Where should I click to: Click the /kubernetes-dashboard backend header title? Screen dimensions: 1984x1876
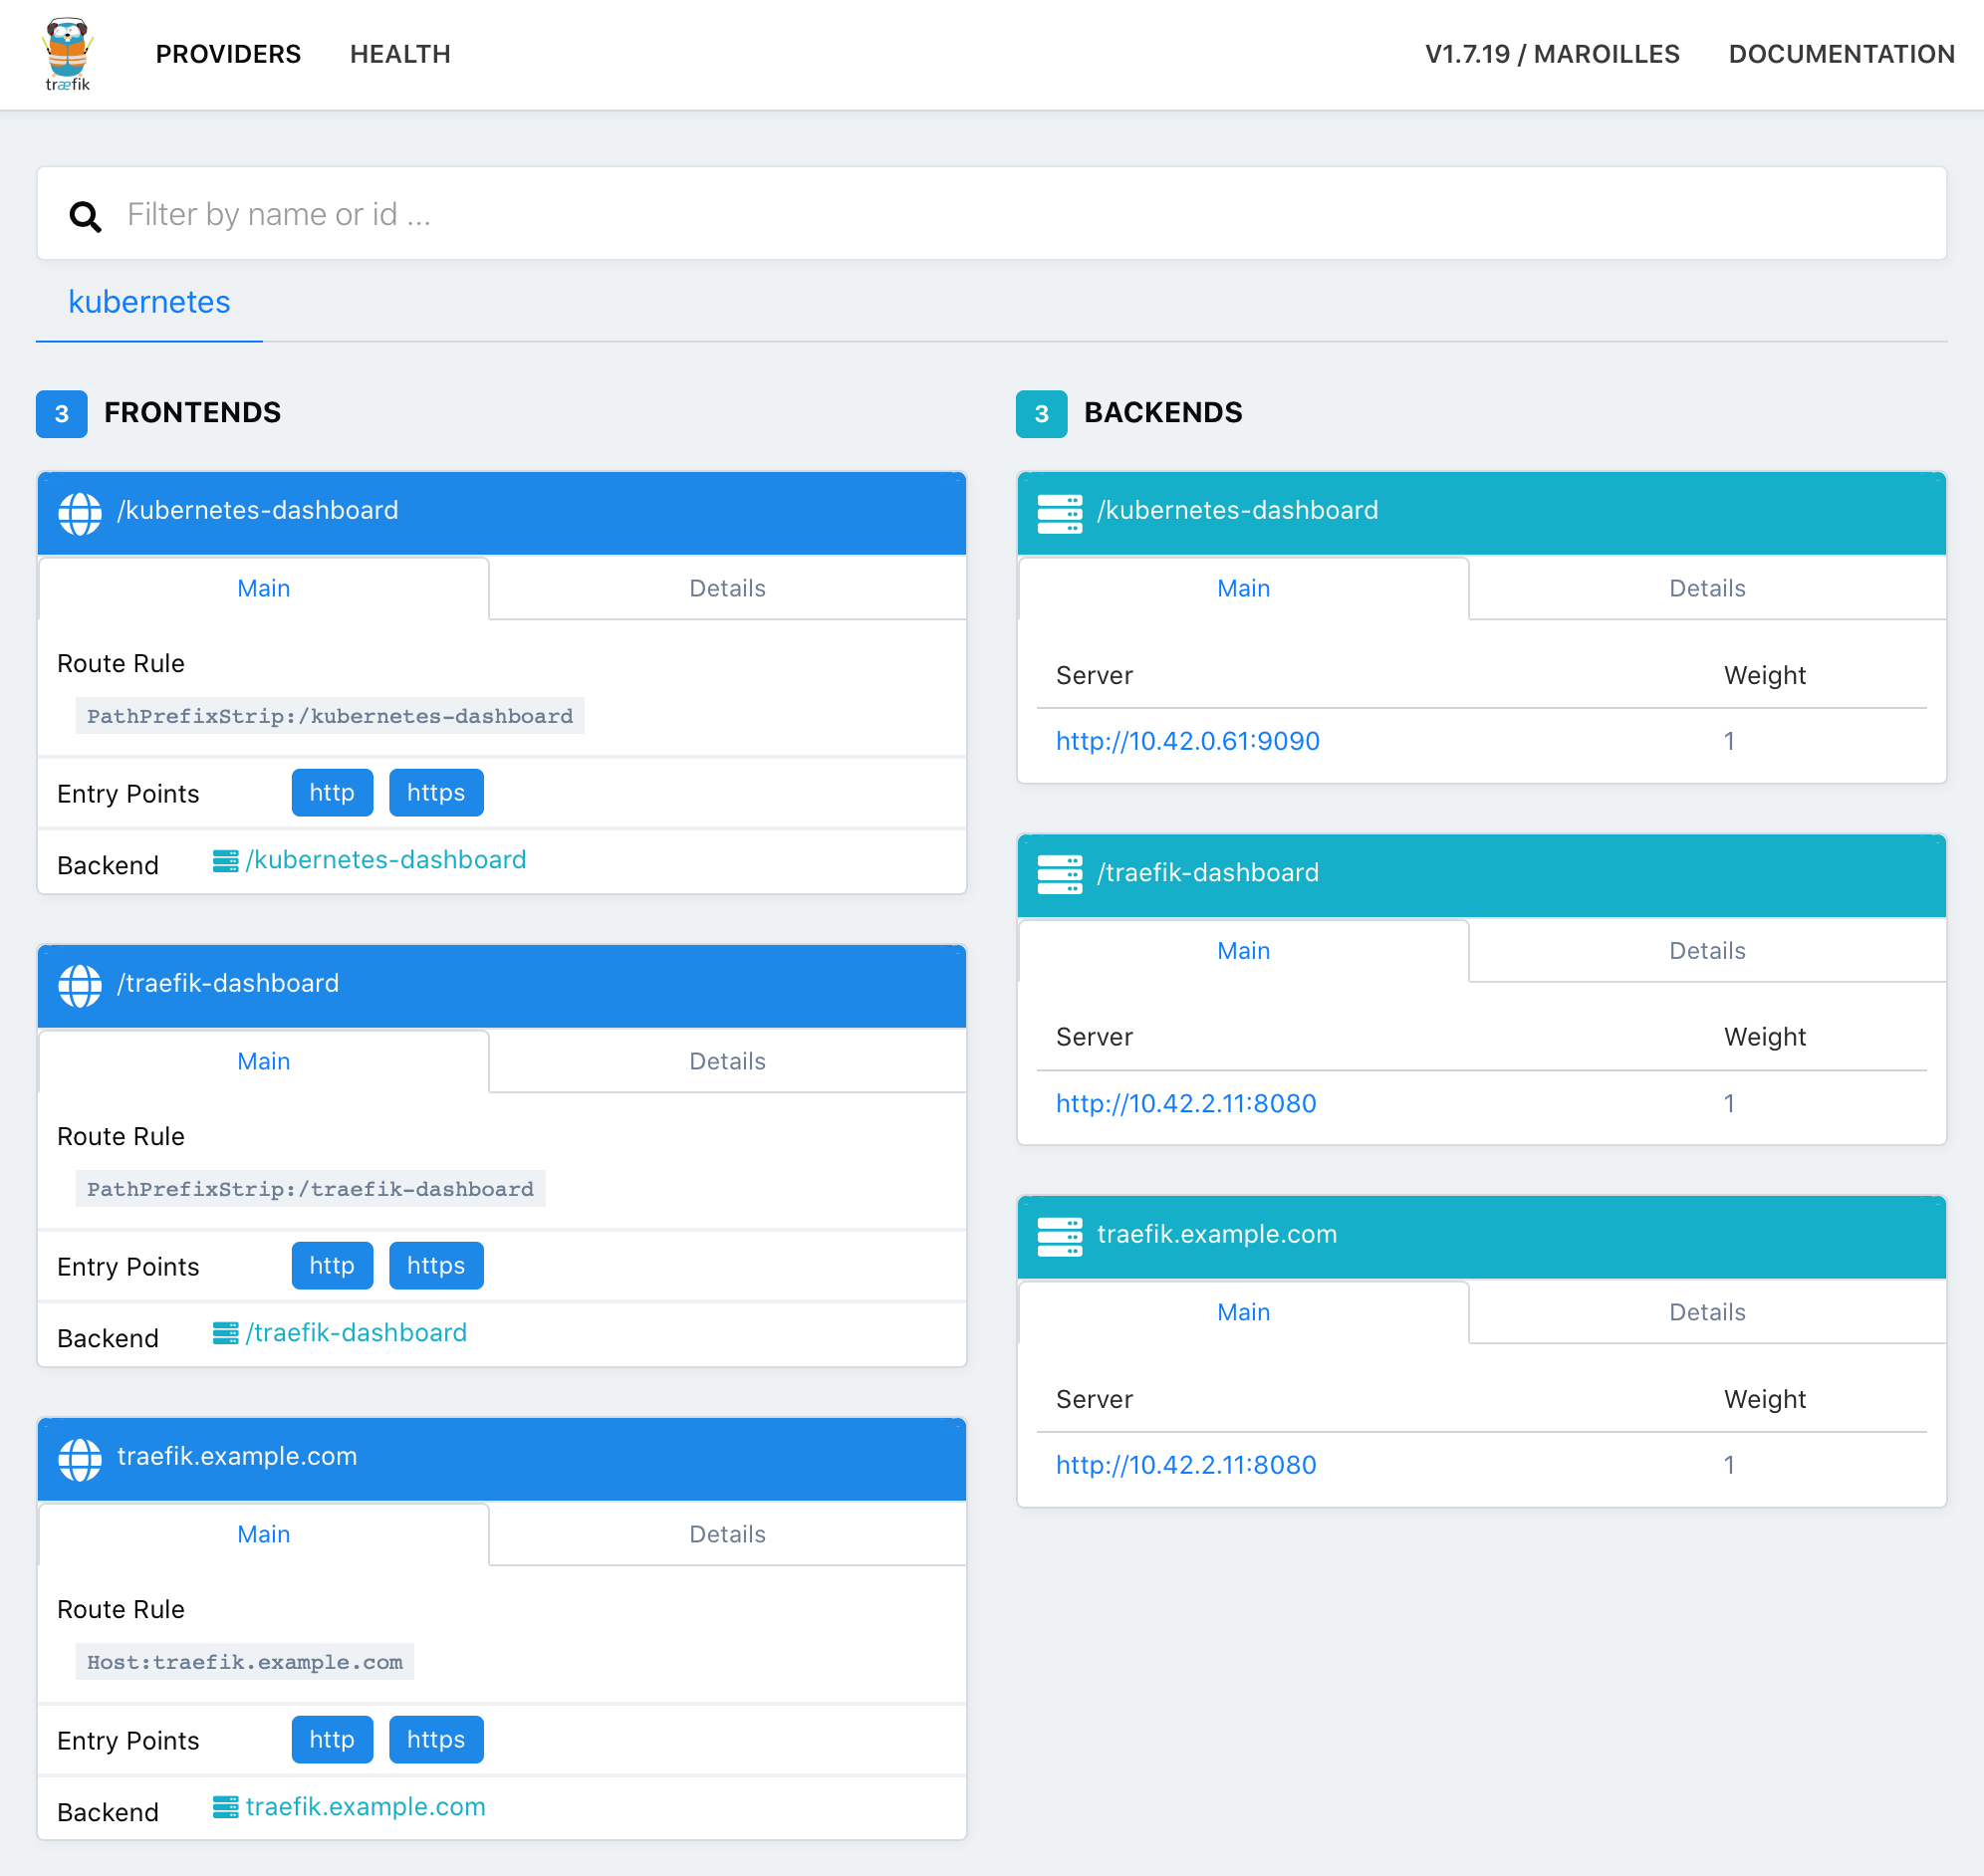(x=1238, y=511)
